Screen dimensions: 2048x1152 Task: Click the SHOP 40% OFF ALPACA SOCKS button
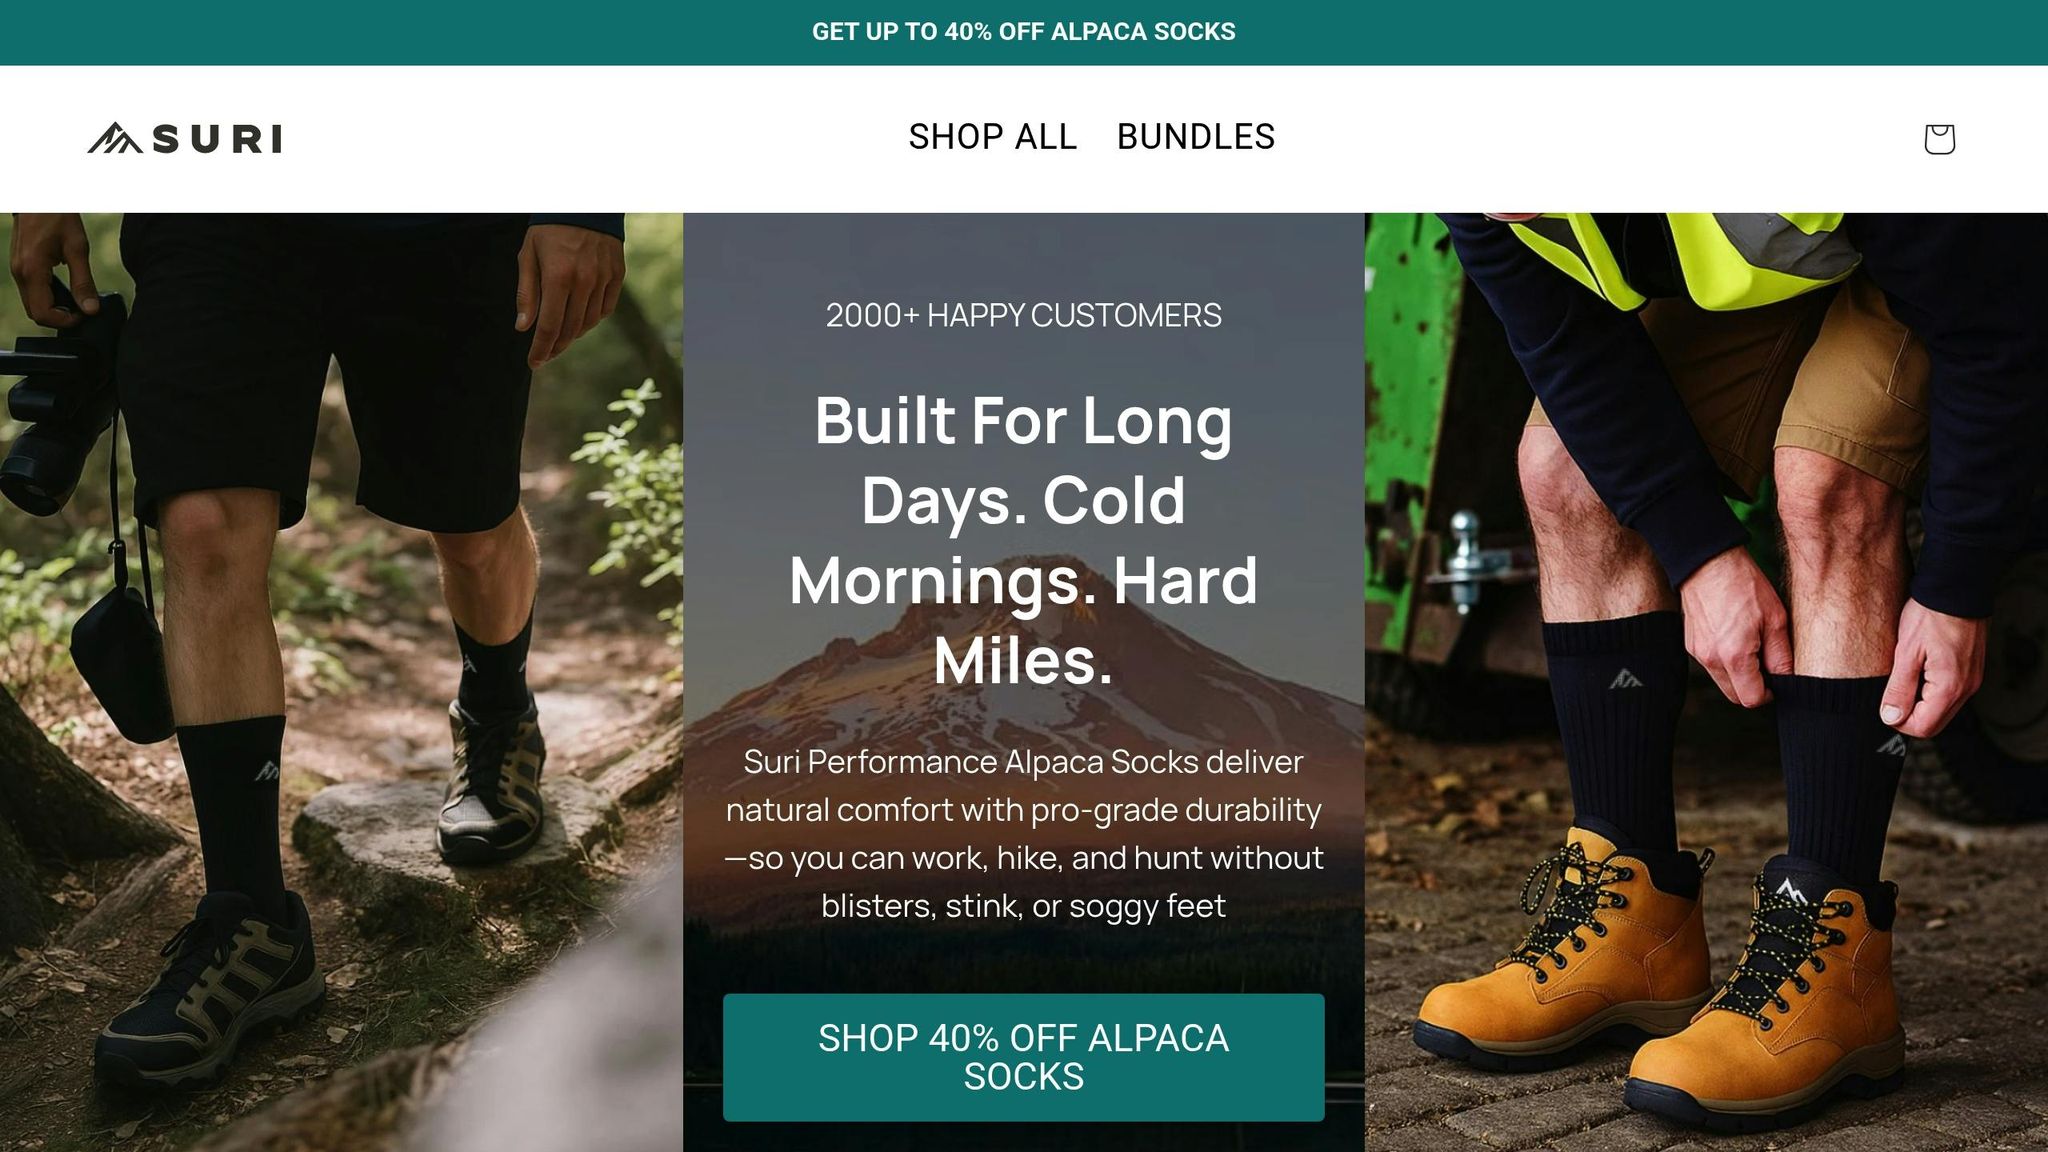tap(1024, 1057)
